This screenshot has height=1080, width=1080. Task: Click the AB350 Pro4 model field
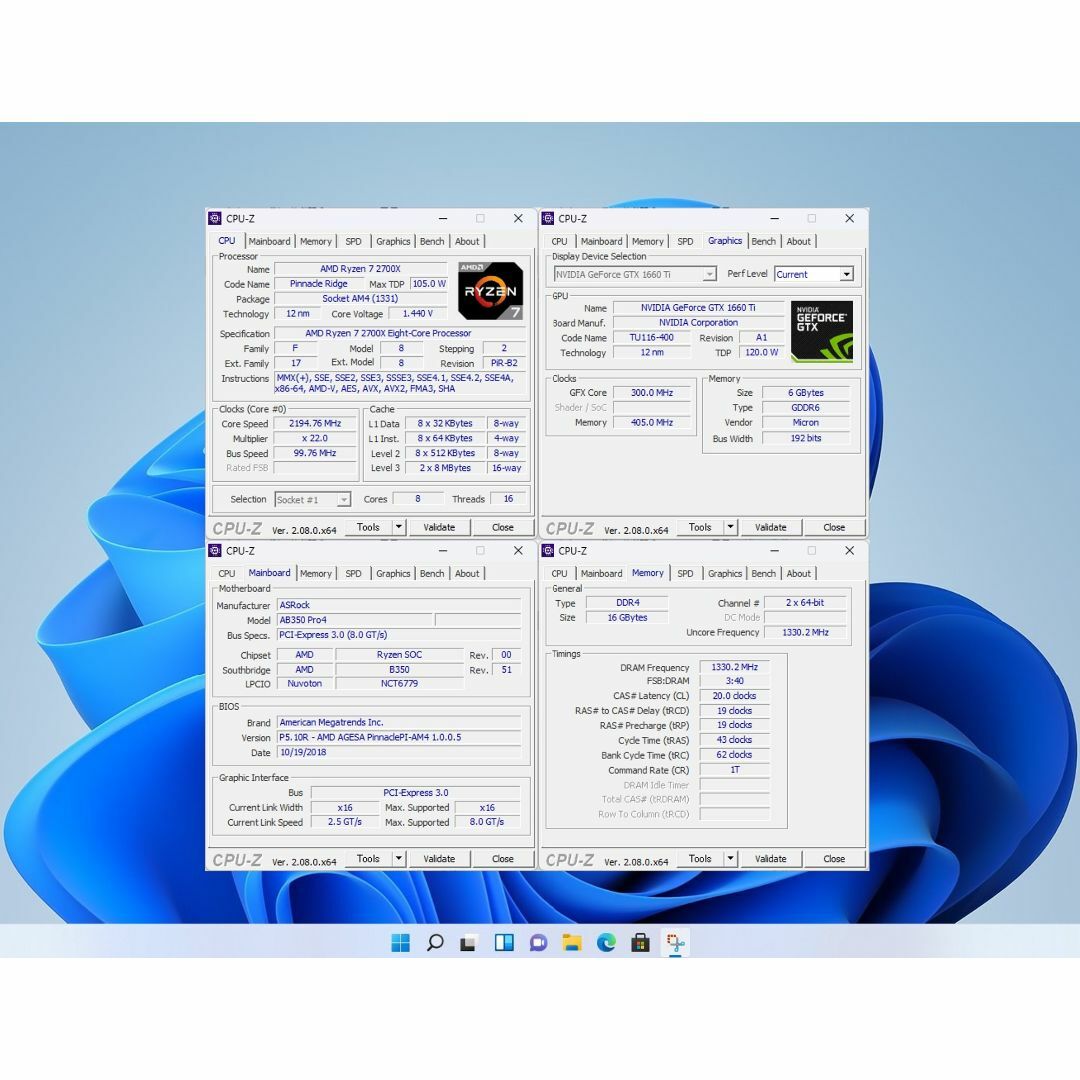pos(355,620)
